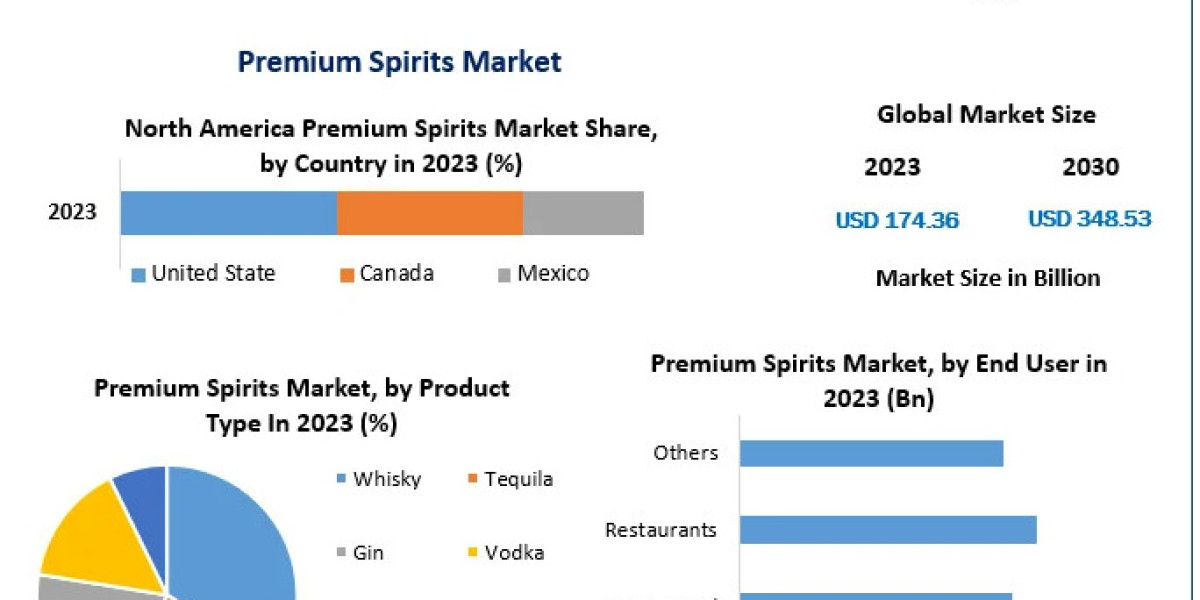Click the yellow Vodka legend marker
Viewport: 1200px width, 600px height.
click(473, 553)
